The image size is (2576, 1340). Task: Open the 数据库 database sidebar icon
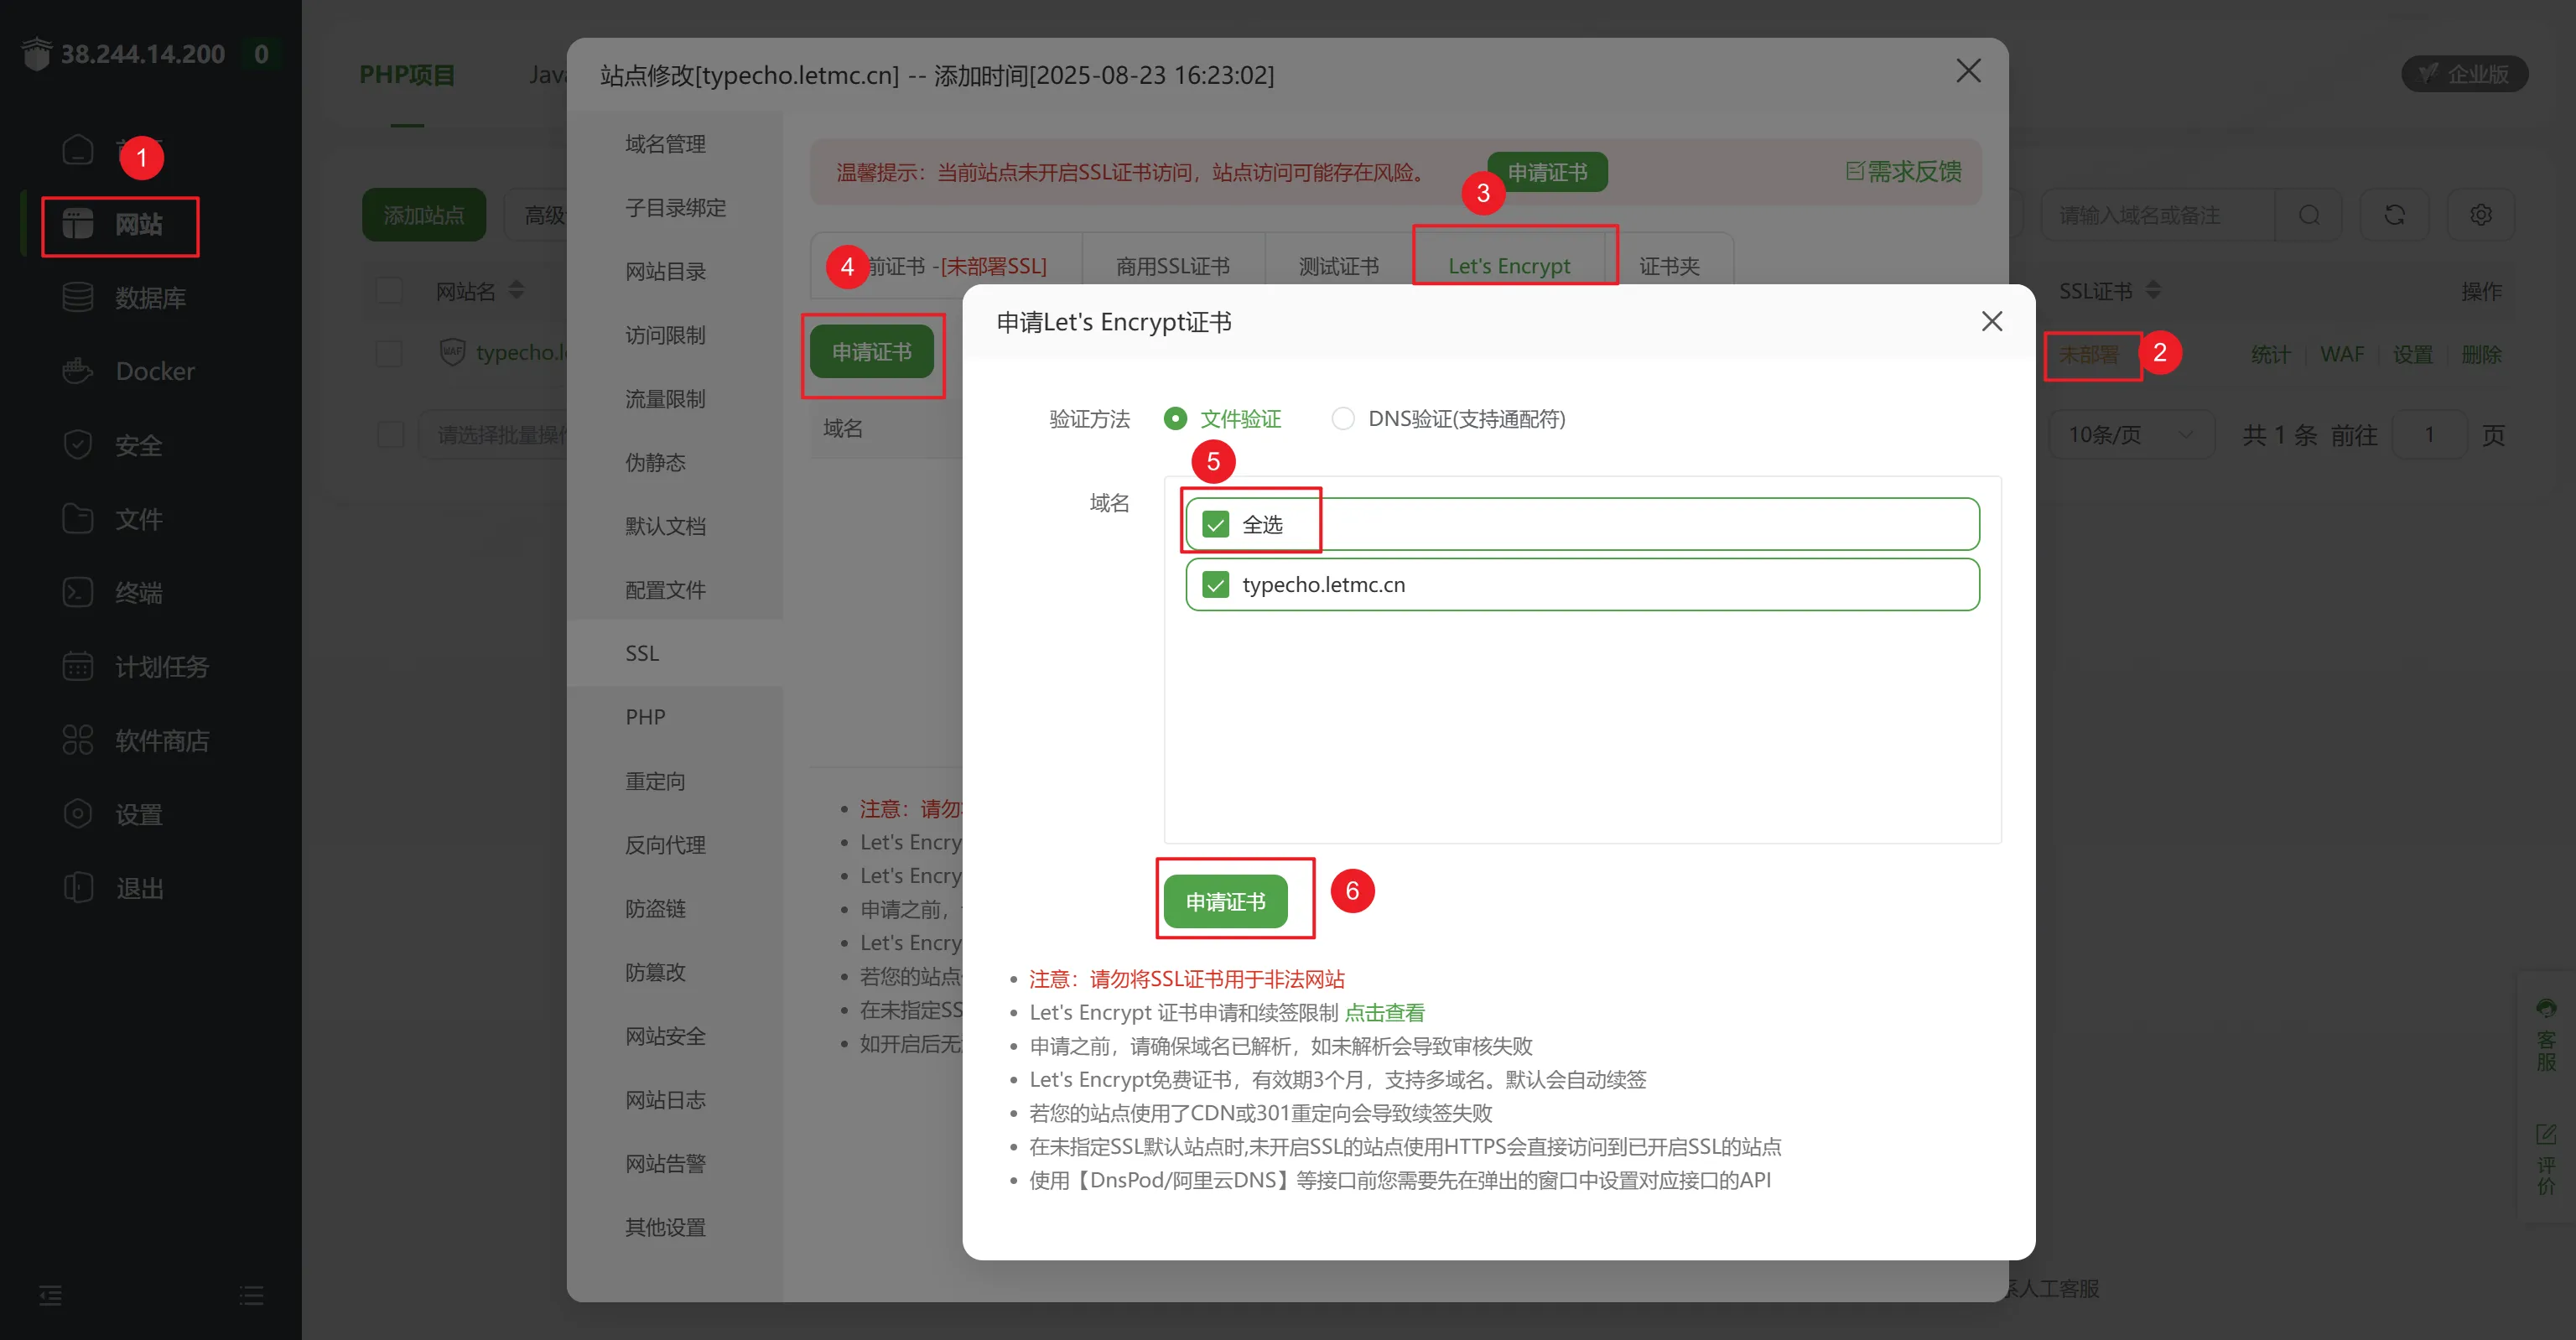[77, 297]
